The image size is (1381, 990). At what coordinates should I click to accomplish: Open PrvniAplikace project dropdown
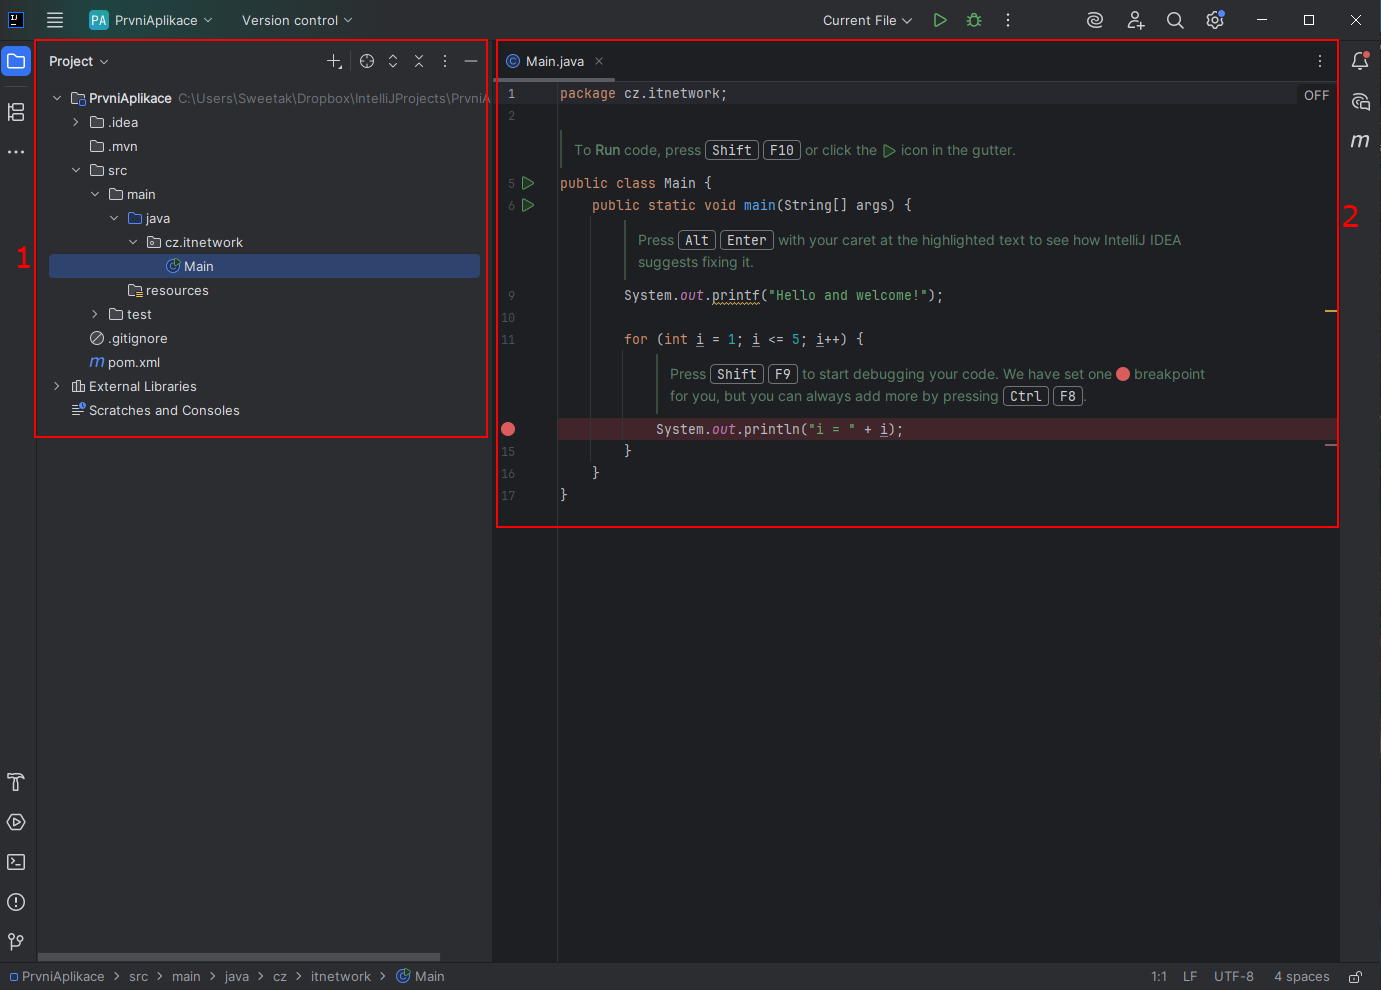tap(151, 20)
